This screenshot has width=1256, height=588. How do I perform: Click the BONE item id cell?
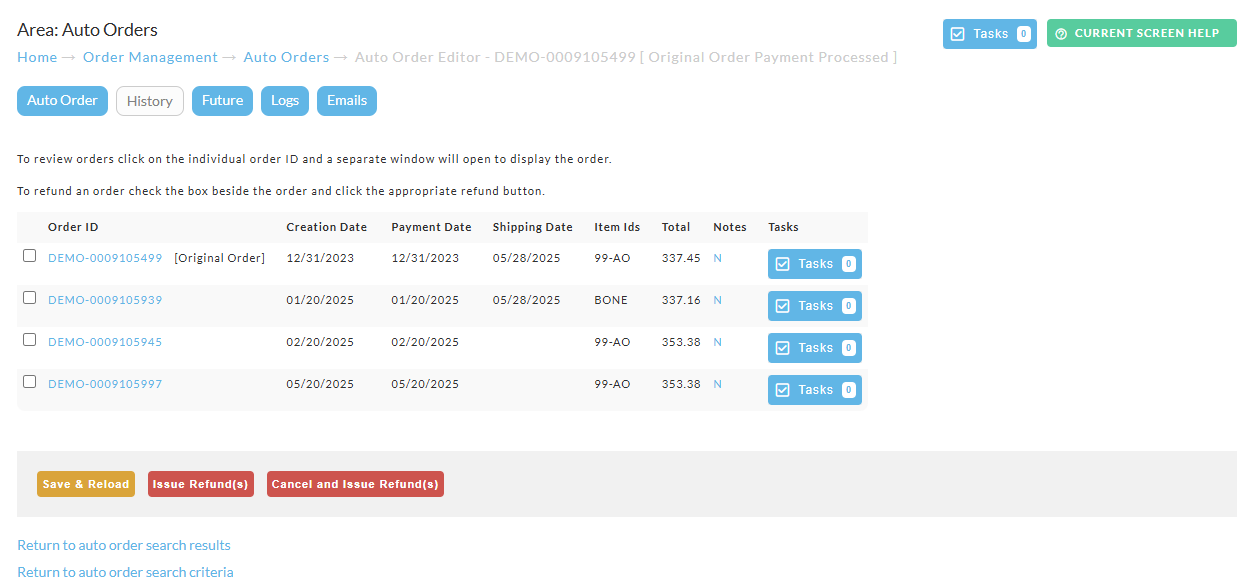coord(611,300)
